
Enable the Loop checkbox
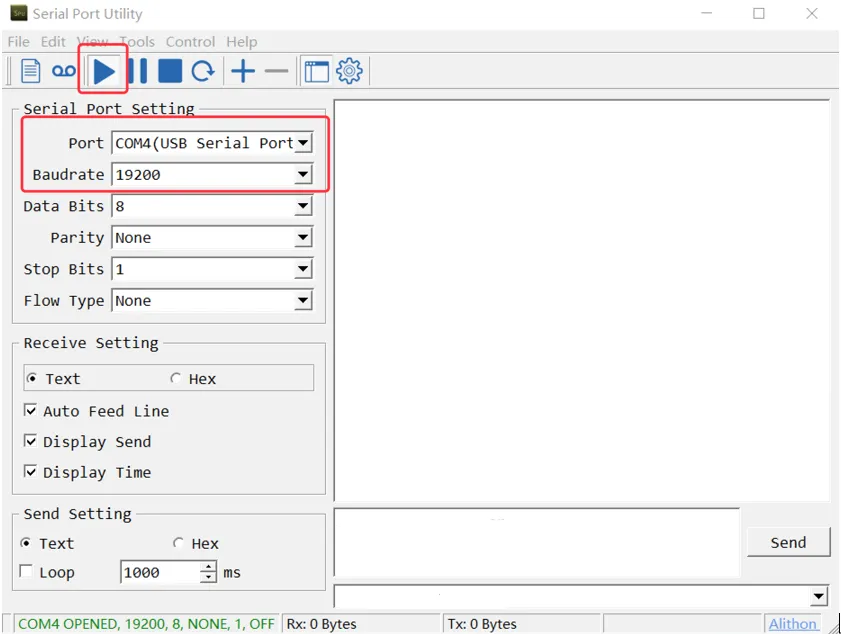(26, 571)
